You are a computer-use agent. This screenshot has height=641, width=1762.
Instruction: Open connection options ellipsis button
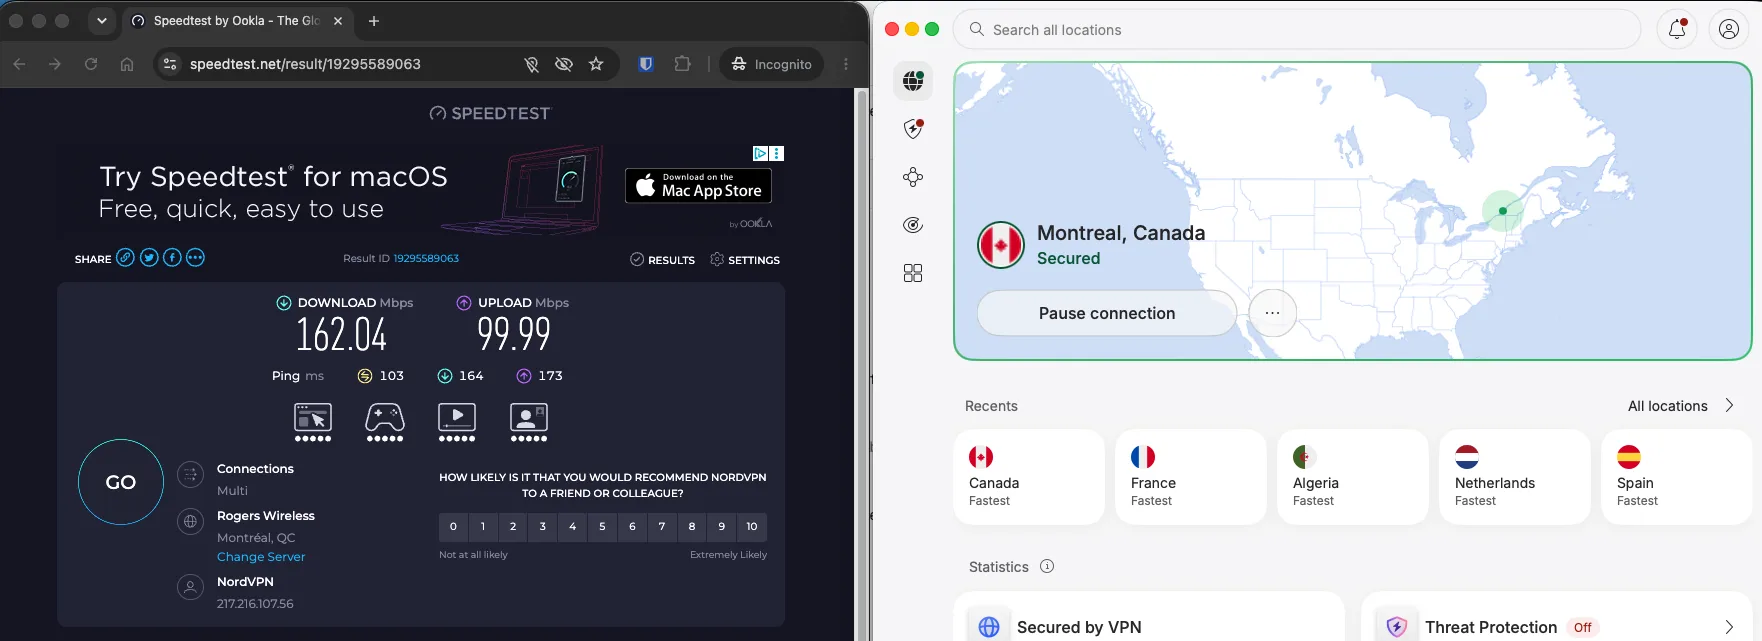coord(1272,313)
